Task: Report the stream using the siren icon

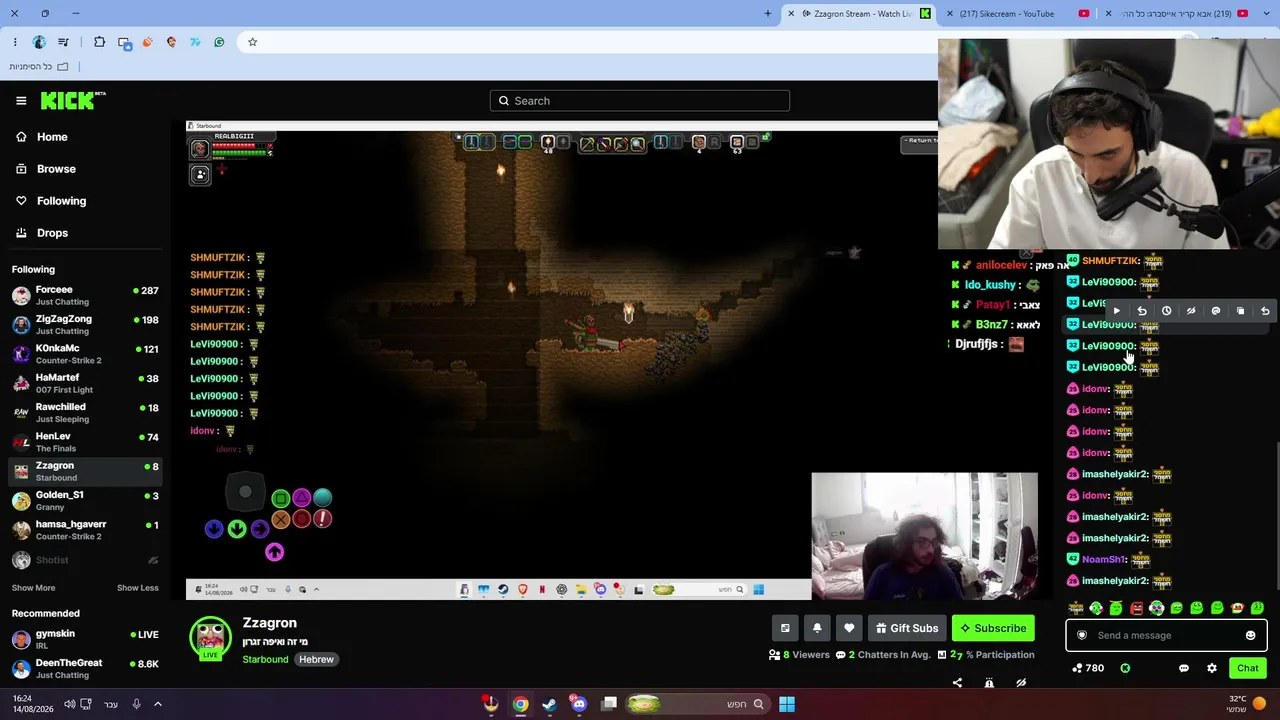Action: tap(989, 682)
